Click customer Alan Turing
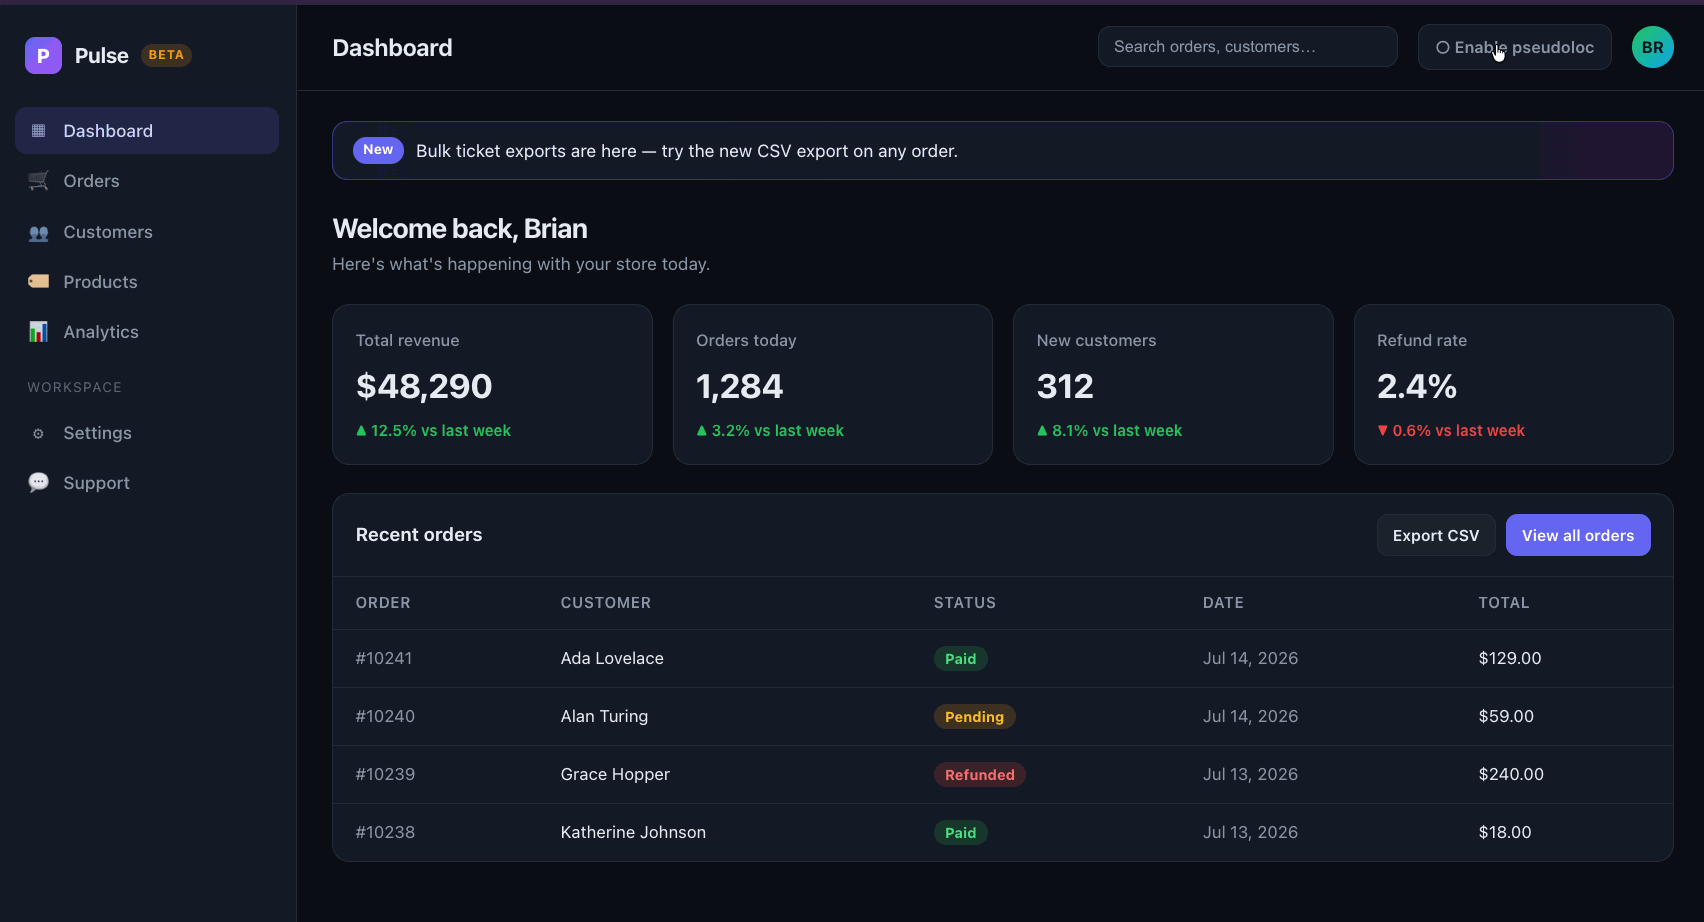This screenshot has height=922, width=1704. coord(604,716)
